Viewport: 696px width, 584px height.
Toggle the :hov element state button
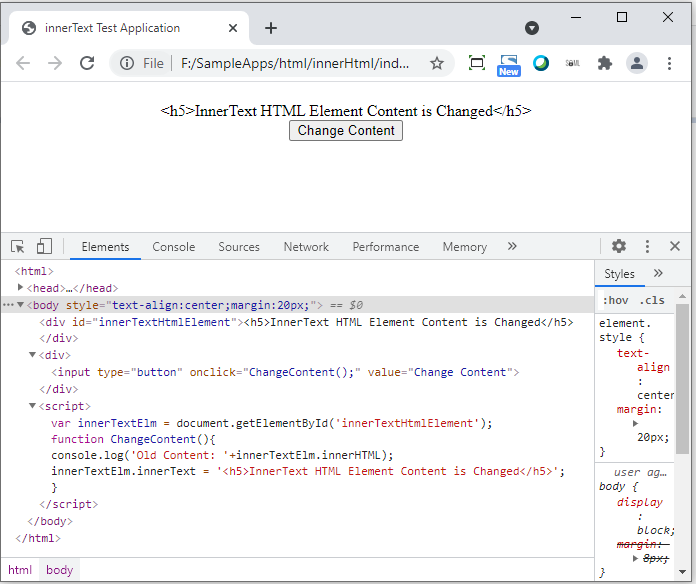(x=615, y=300)
